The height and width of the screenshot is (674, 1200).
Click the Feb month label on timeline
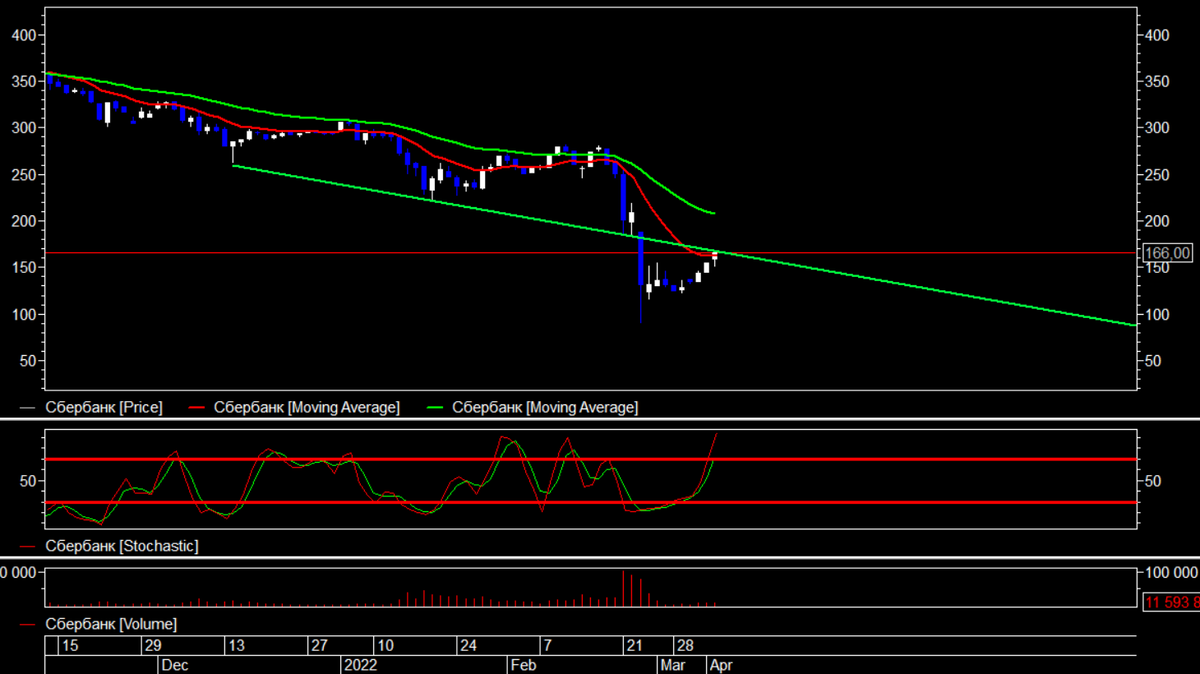(x=522, y=664)
